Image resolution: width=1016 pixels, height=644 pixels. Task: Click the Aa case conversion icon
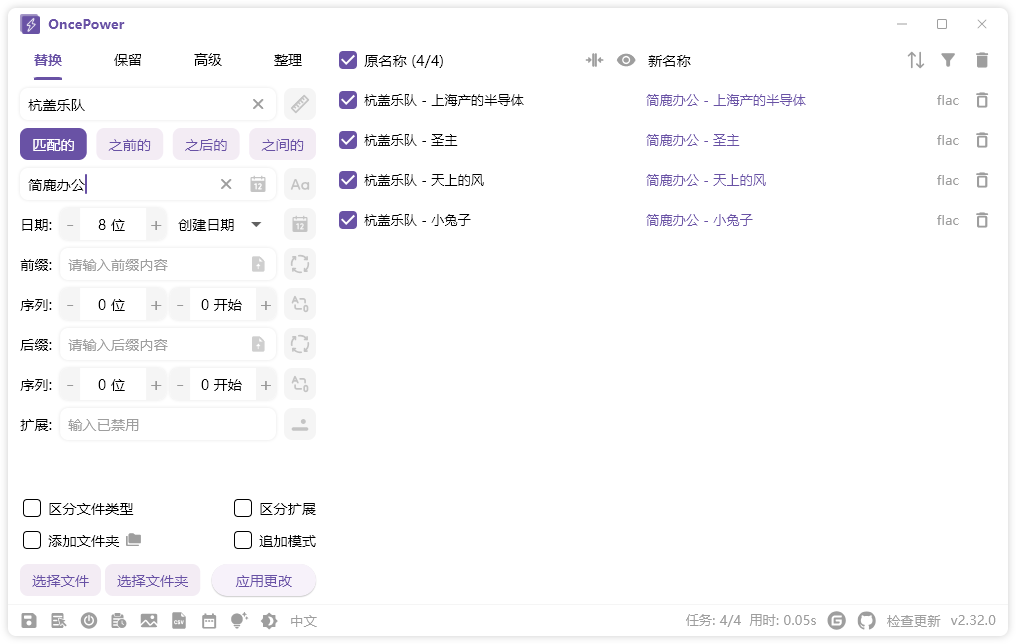coord(299,184)
